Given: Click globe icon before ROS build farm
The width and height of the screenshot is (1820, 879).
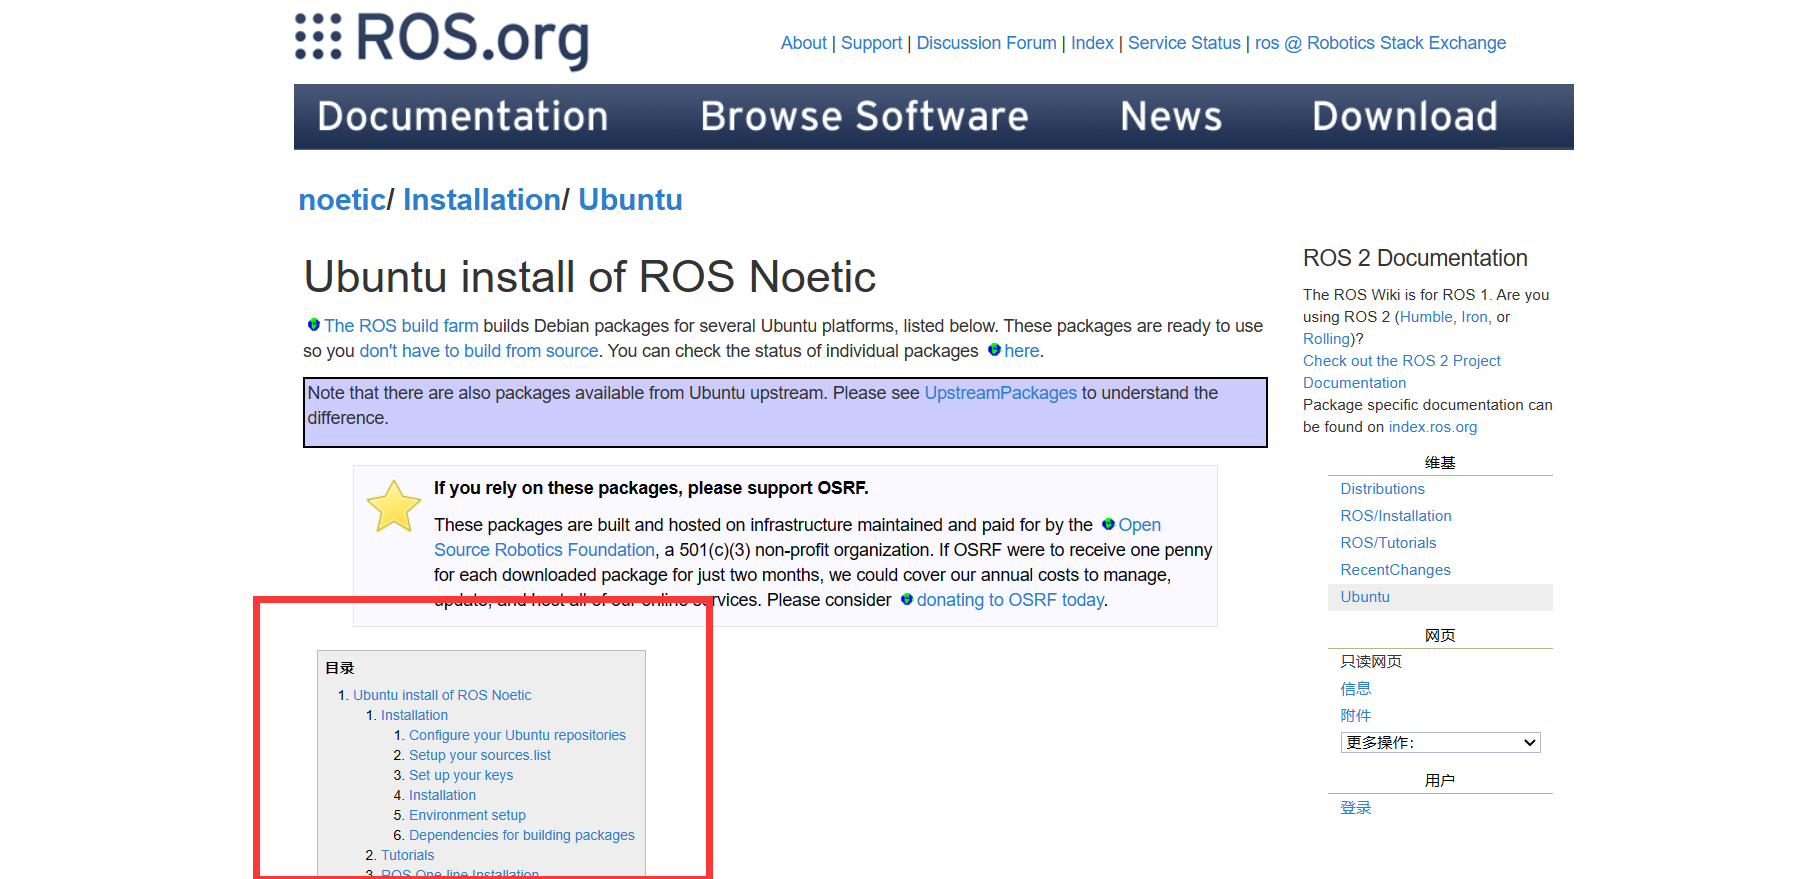Looking at the screenshot, I should click(x=314, y=325).
